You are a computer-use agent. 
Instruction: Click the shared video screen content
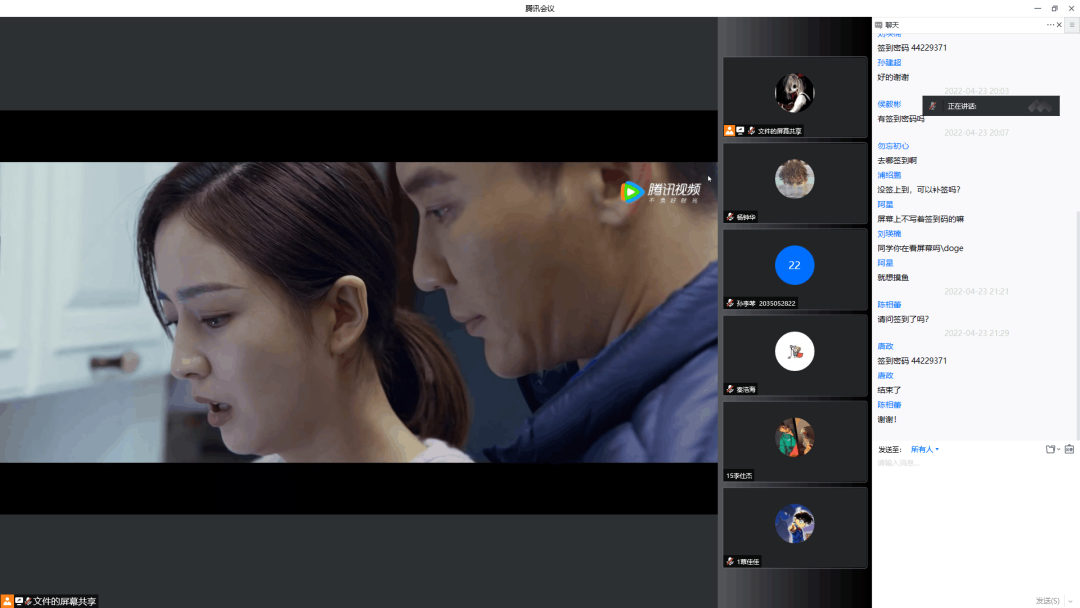pos(358,312)
